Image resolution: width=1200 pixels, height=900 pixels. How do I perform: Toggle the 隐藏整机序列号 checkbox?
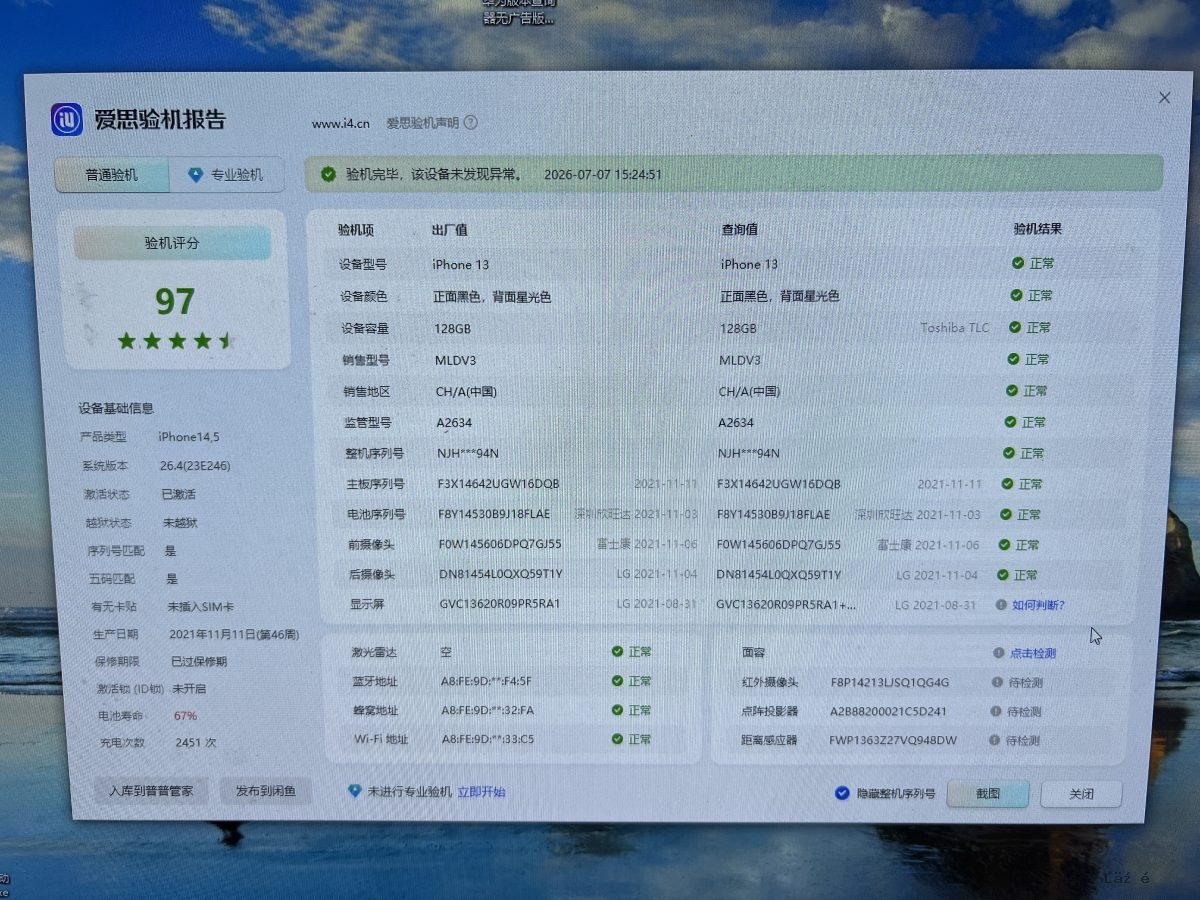(842, 794)
